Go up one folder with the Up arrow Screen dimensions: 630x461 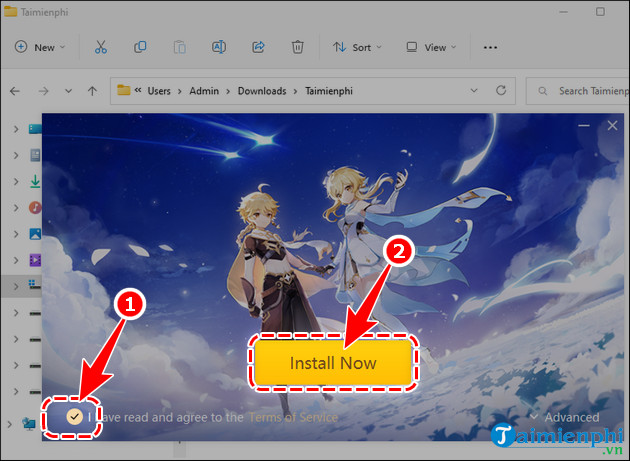tap(92, 91)
